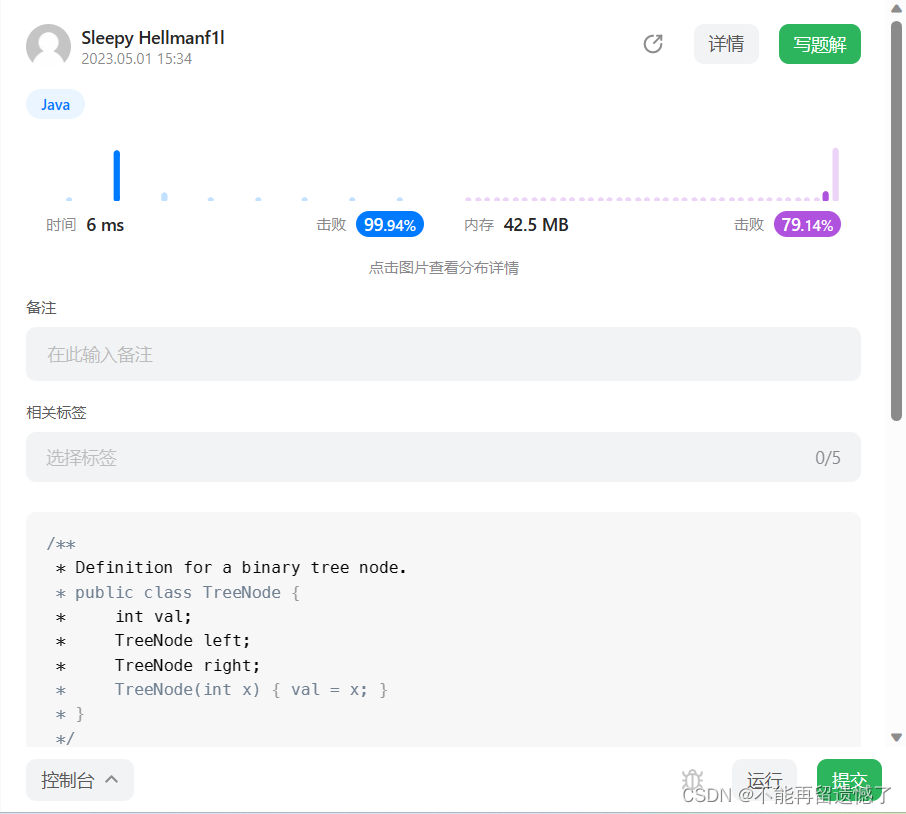Focus the 在此输入备注 notes field
906x814 pixels.
coord(443,354)
